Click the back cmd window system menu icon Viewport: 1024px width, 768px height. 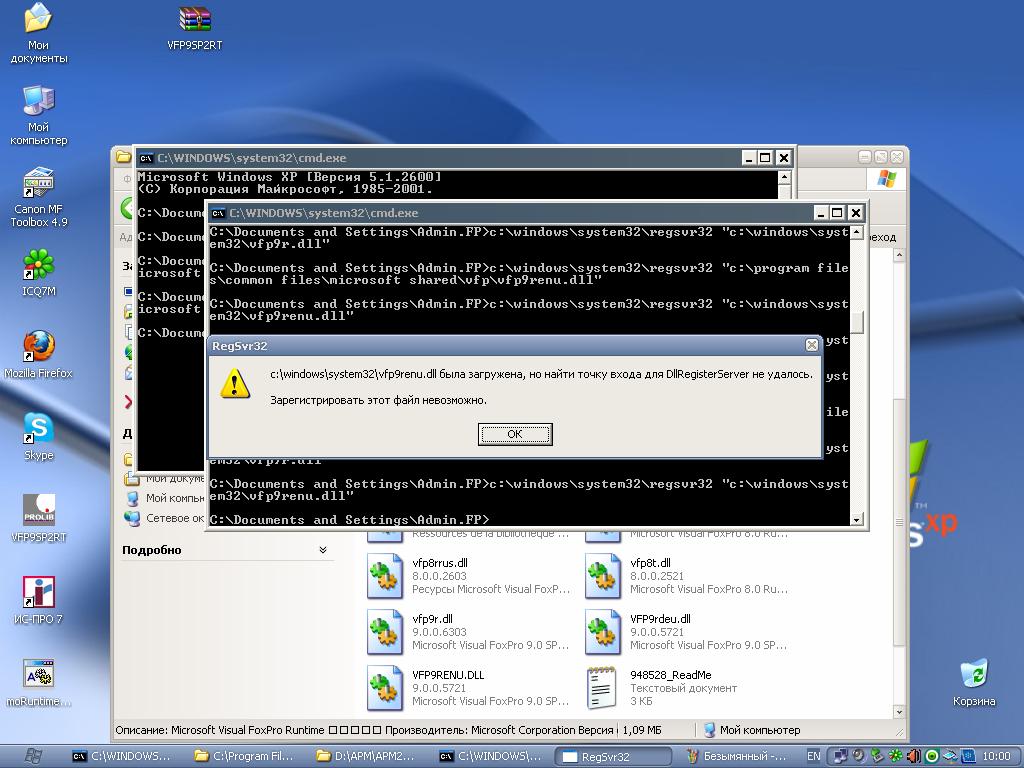tap(146, 158)
